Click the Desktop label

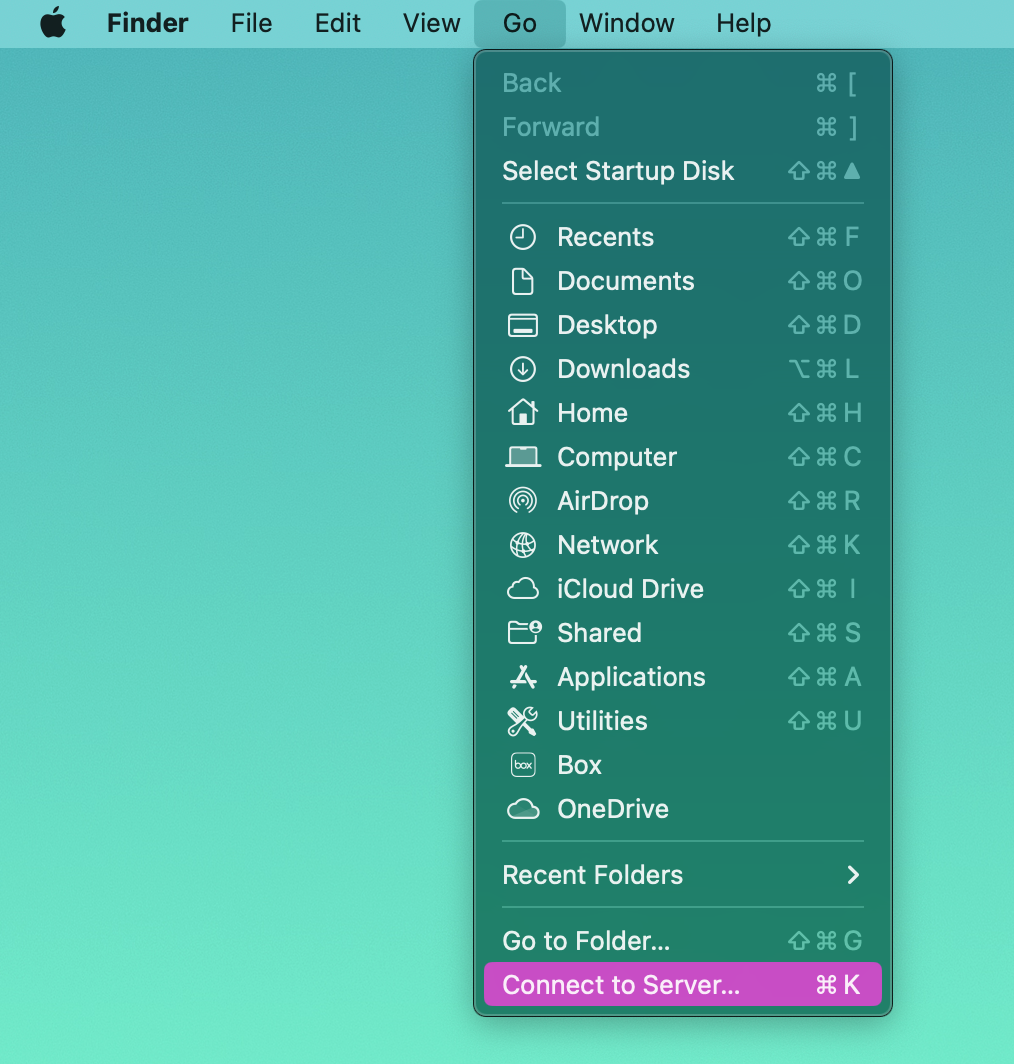click(607, 326)
